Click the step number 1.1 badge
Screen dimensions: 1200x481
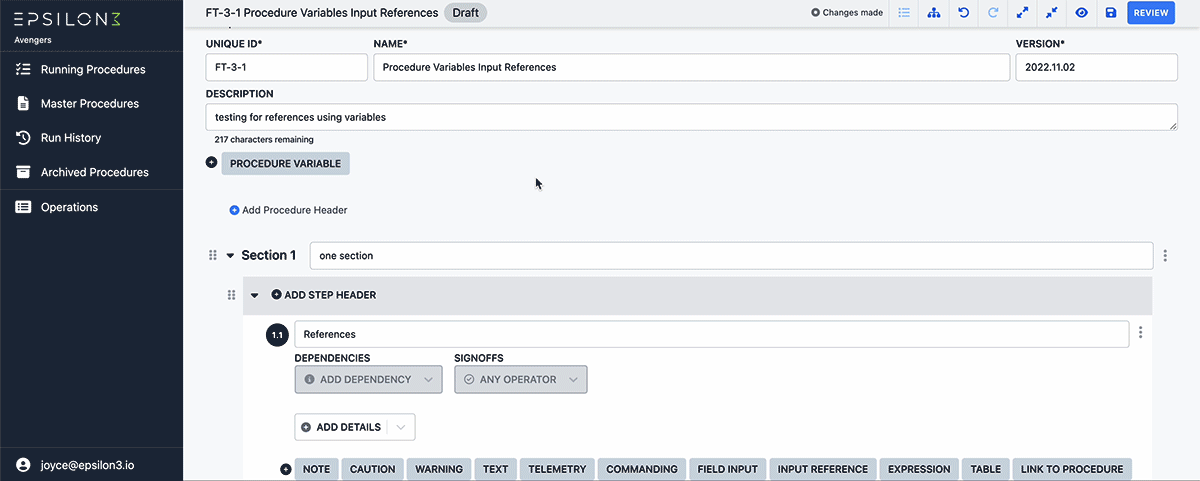point(278,334)
